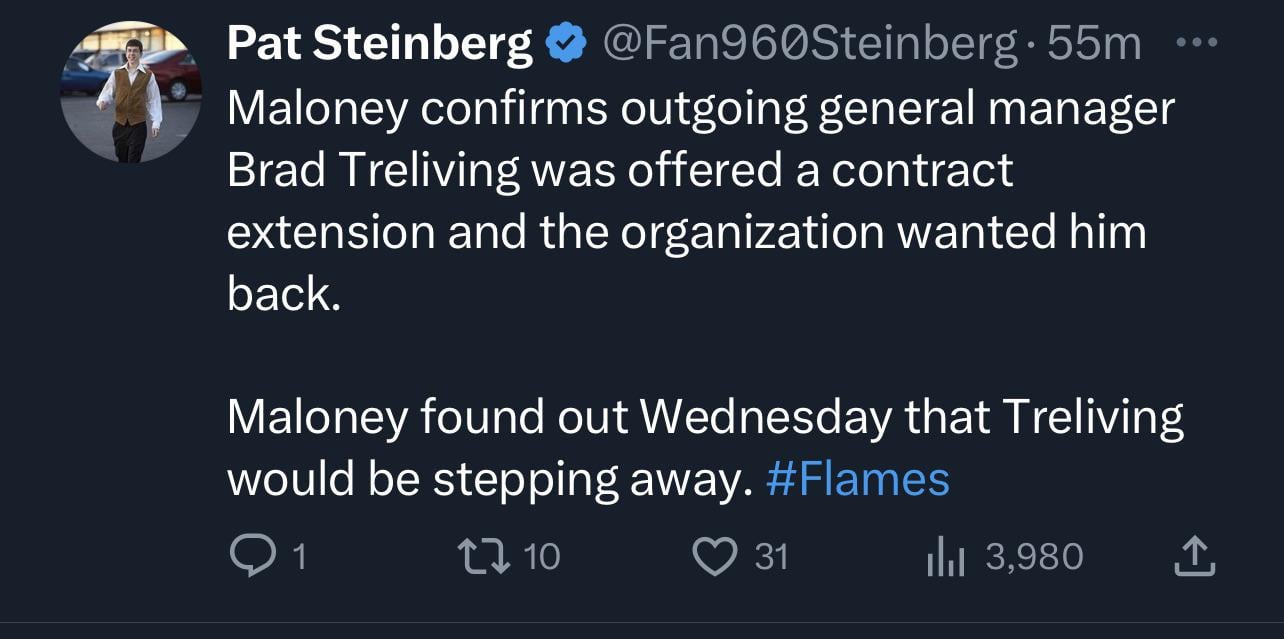Click the 3,980 view count
Image resolution: width=1284 pixels, height=639 pixels.
[1033, 557]
